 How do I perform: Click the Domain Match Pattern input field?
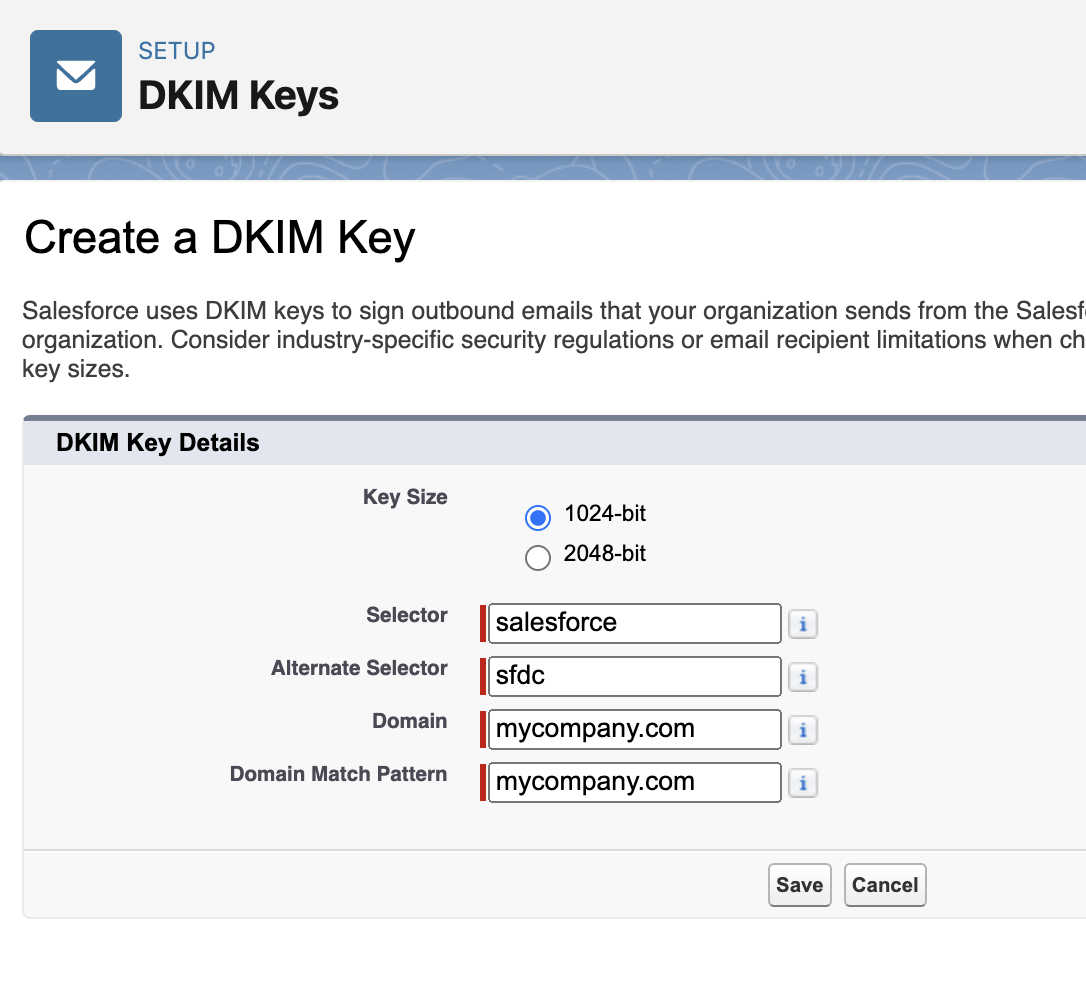[633, 782]
